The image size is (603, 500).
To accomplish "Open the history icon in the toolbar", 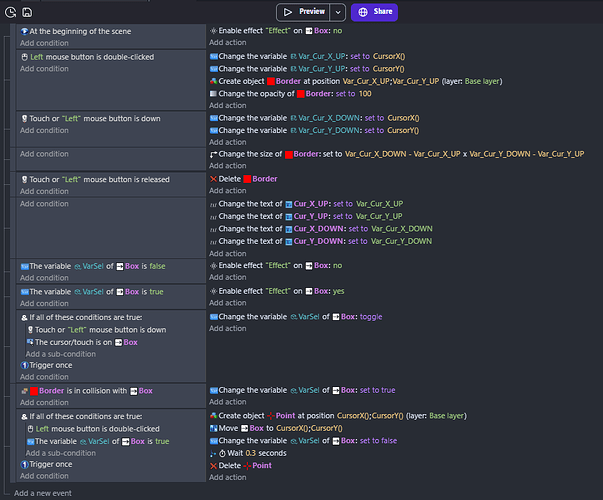I will tap(10, 12).
